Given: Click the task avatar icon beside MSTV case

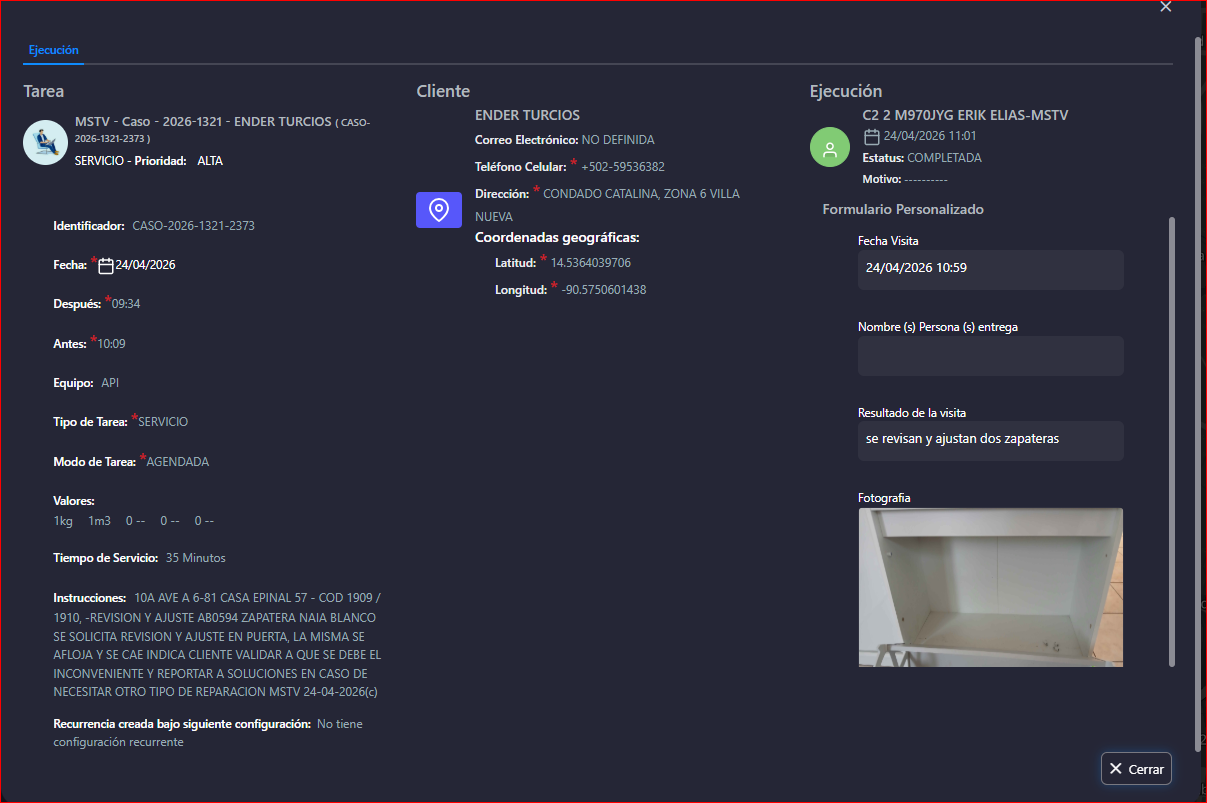Looking at the screenshot, I should point(45,142).
